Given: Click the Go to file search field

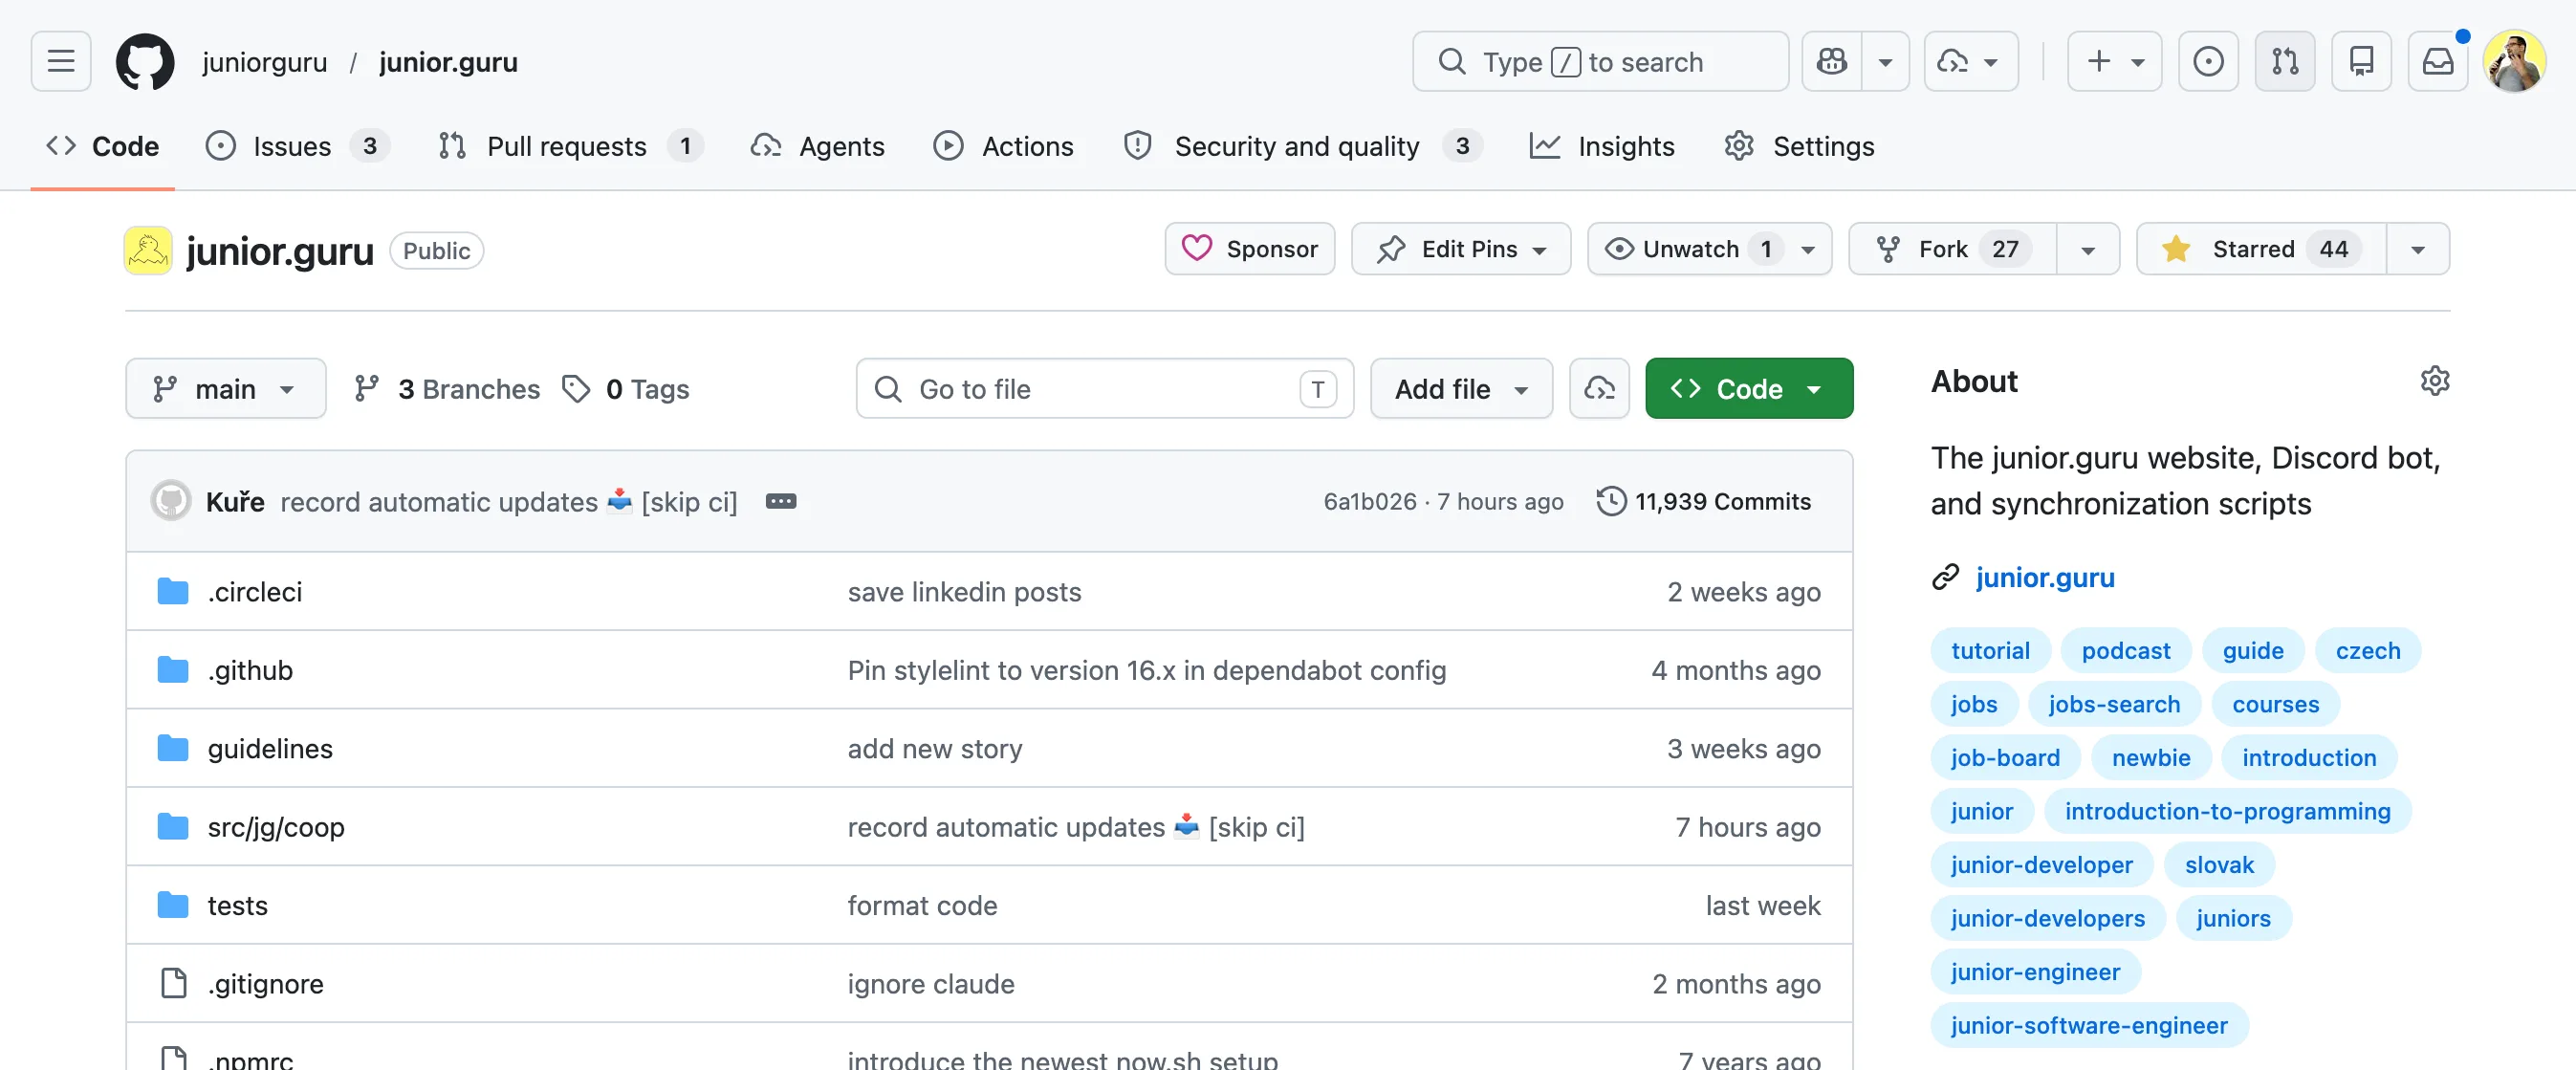Looking at the screenshot, I should pos(1104,388).
